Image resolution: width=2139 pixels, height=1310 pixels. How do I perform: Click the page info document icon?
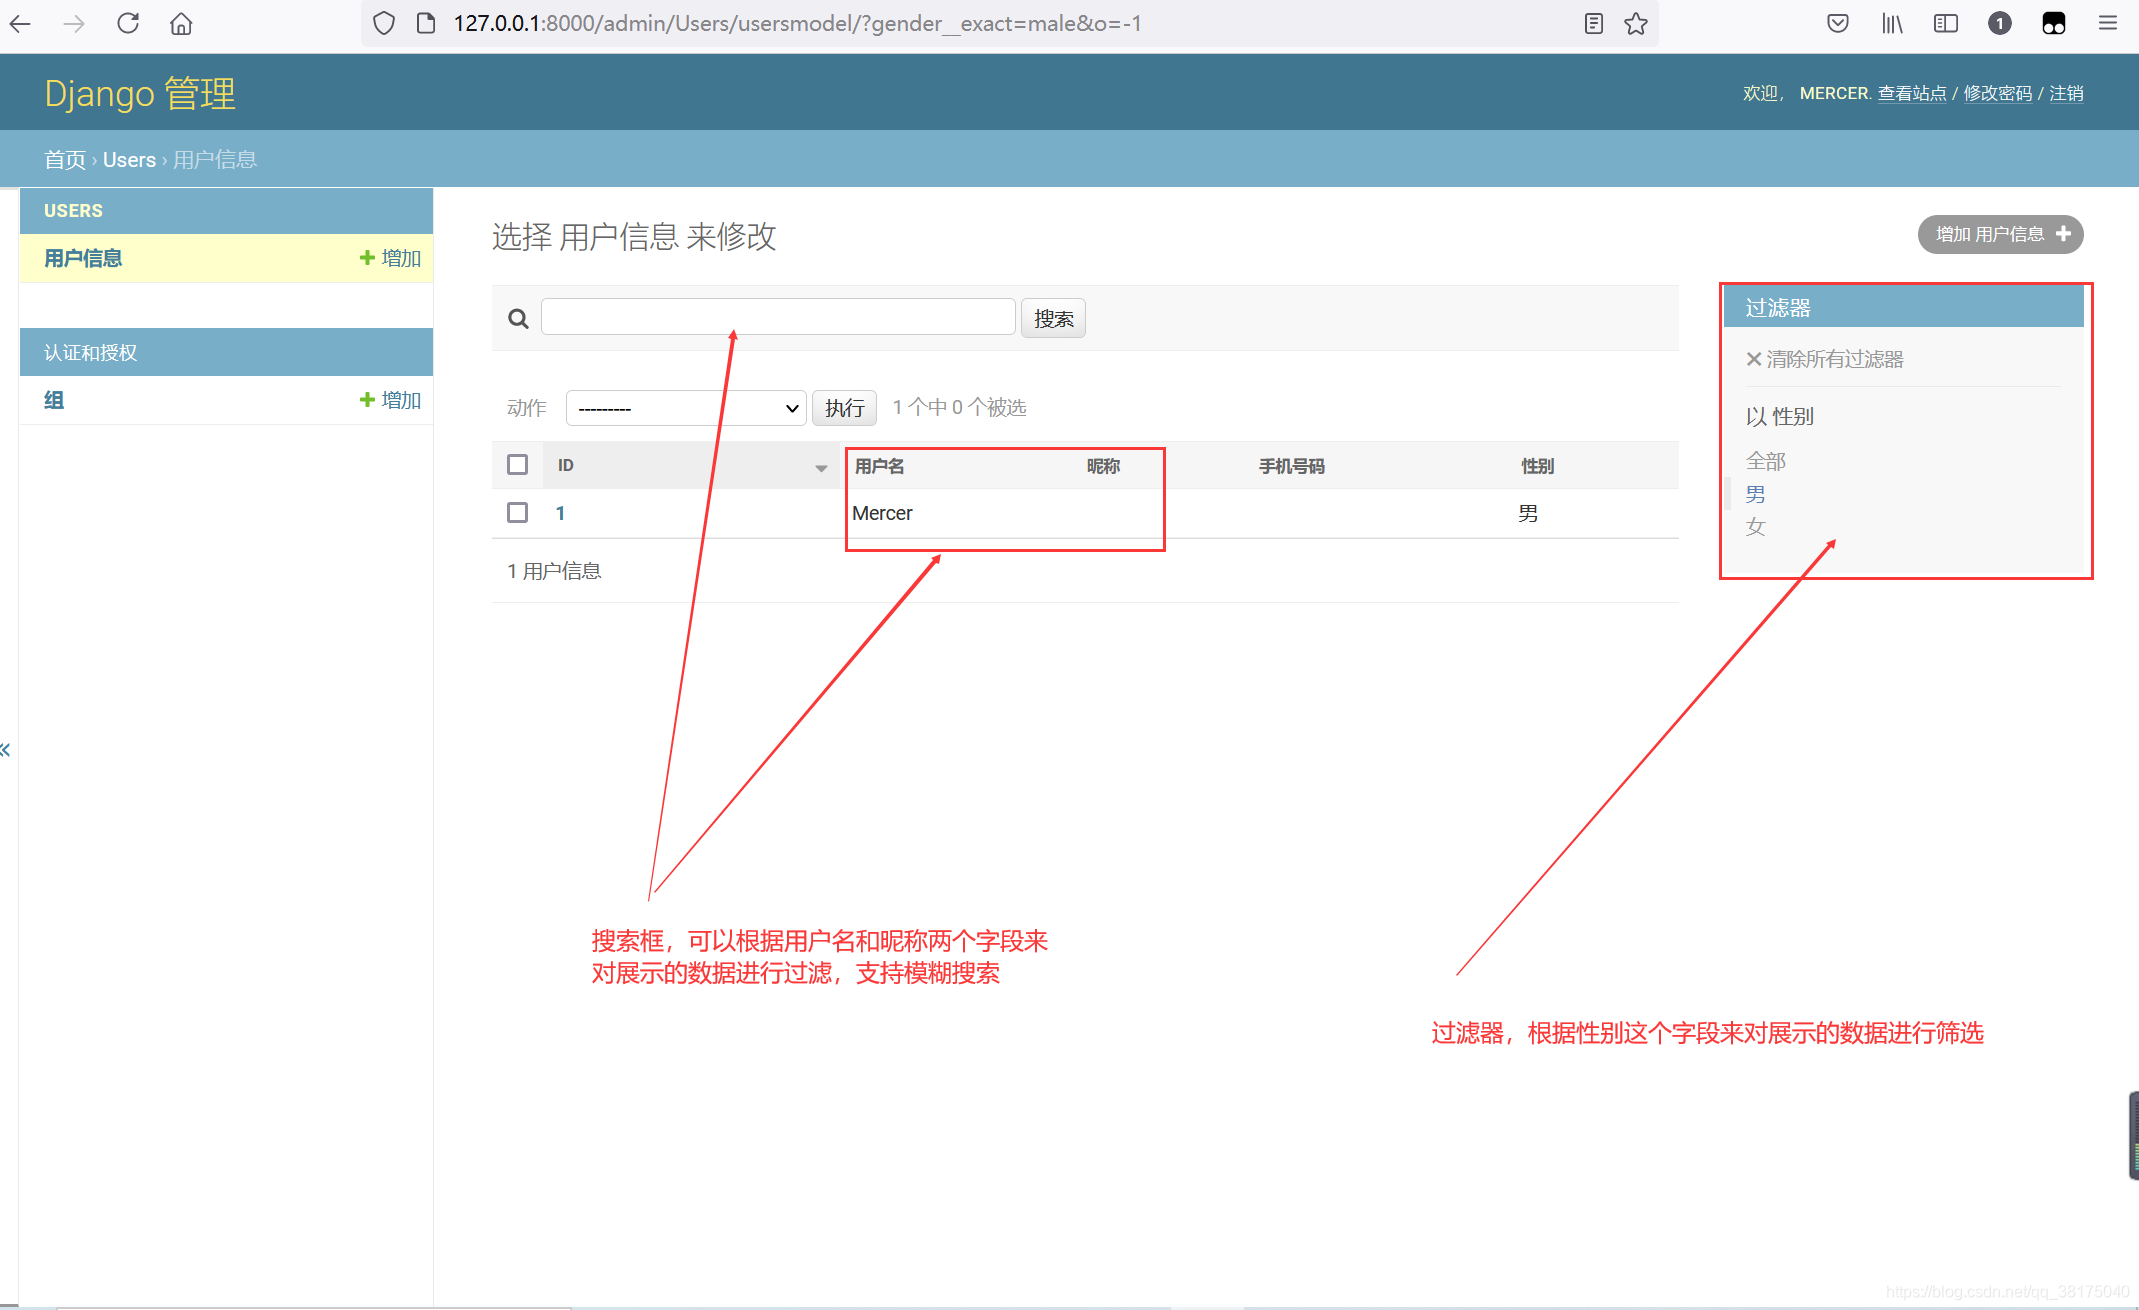(426, 23)
